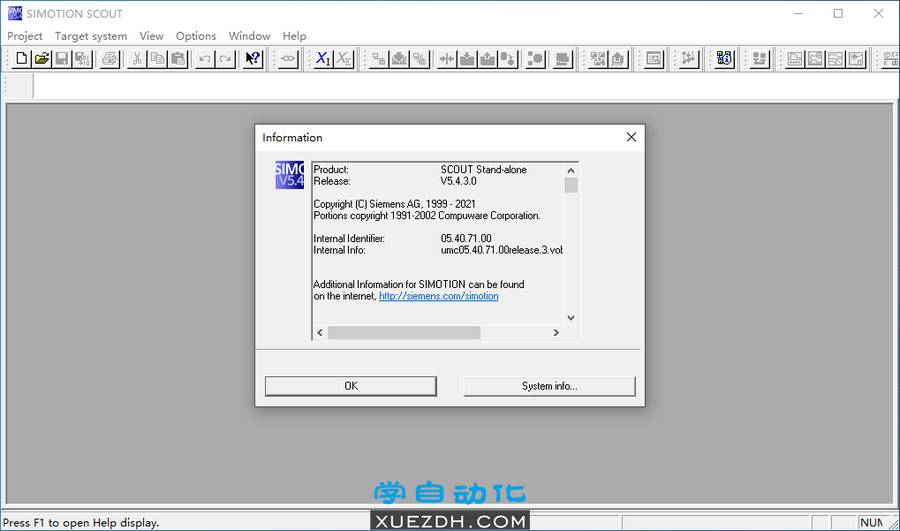This screenshot has height=531, width=900.
Task: Activate the context help pointer icon
Action: pyautogui.click(x=253, y=59)
